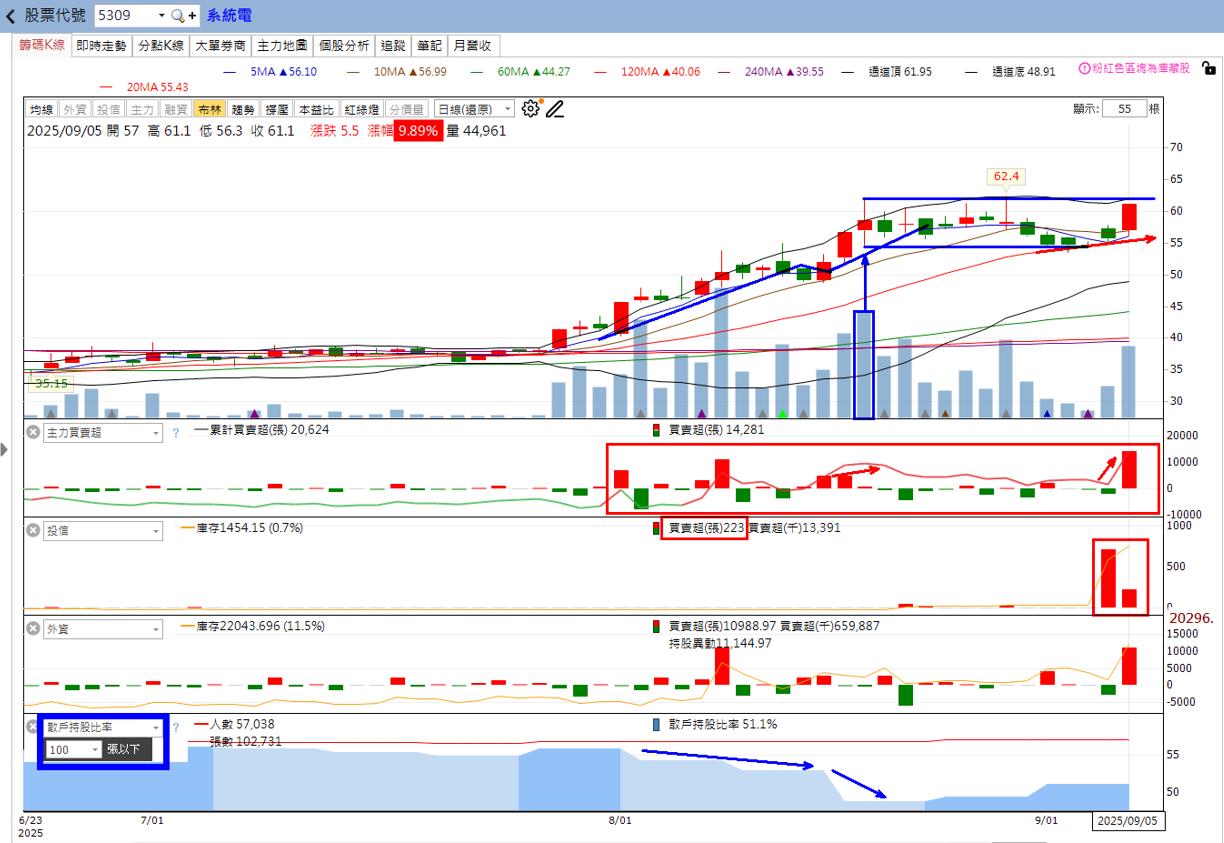
Task: Click the back chevron beside 股票代號
Action: [10, 16]
